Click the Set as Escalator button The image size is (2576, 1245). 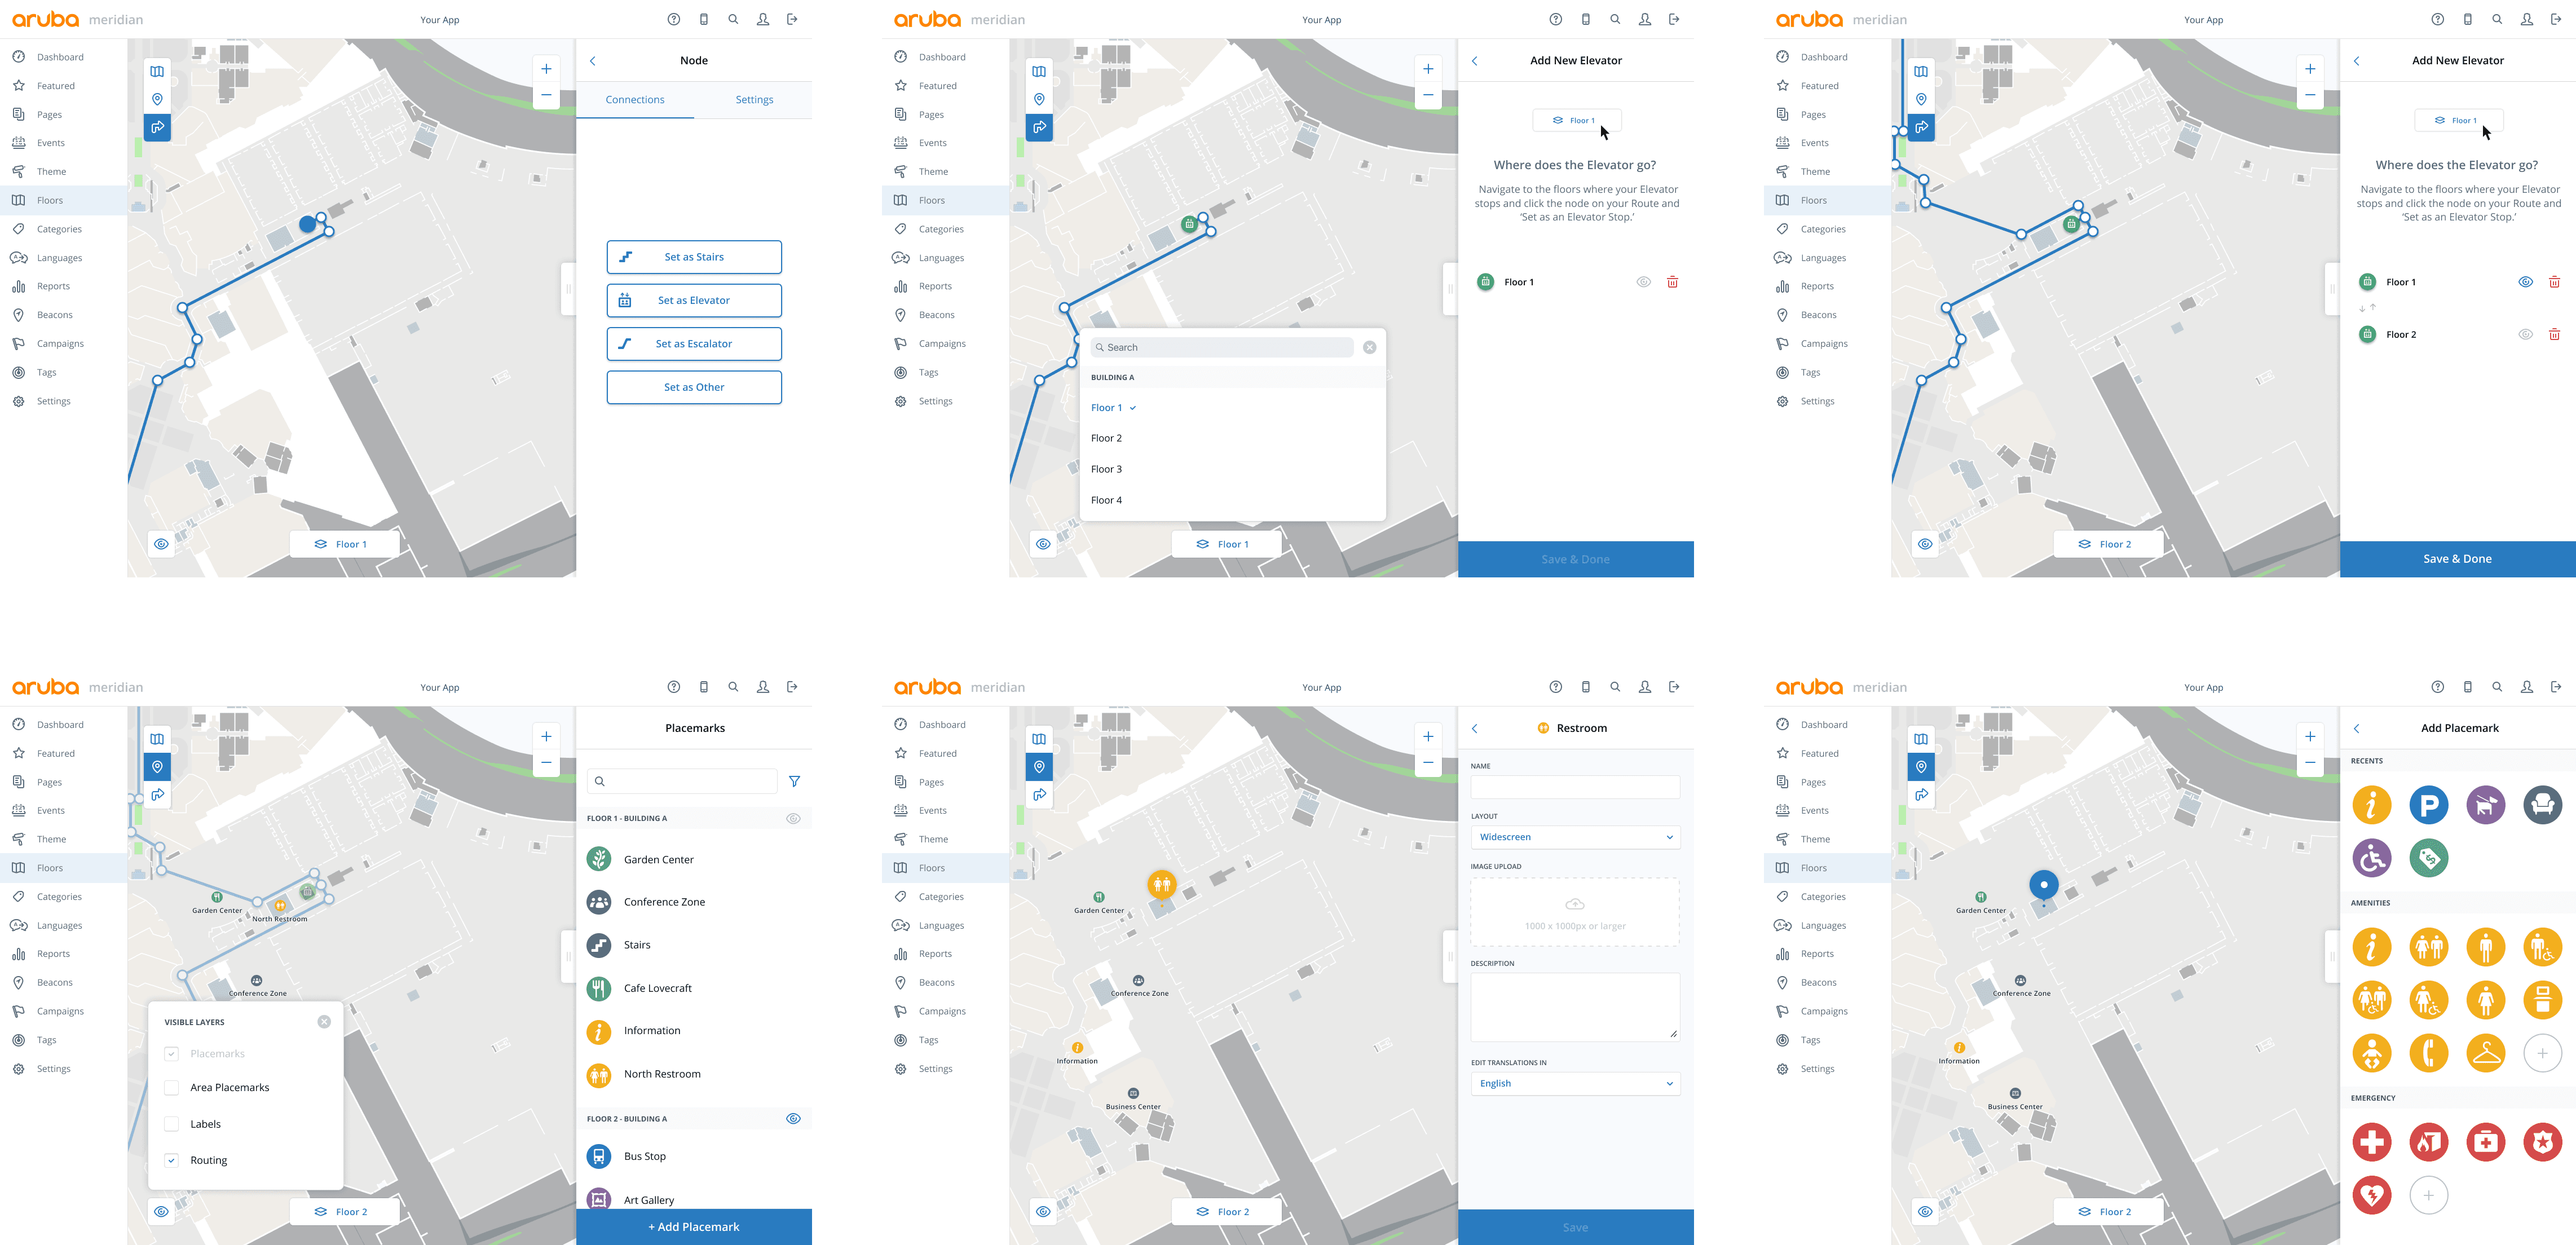(694, 344)
